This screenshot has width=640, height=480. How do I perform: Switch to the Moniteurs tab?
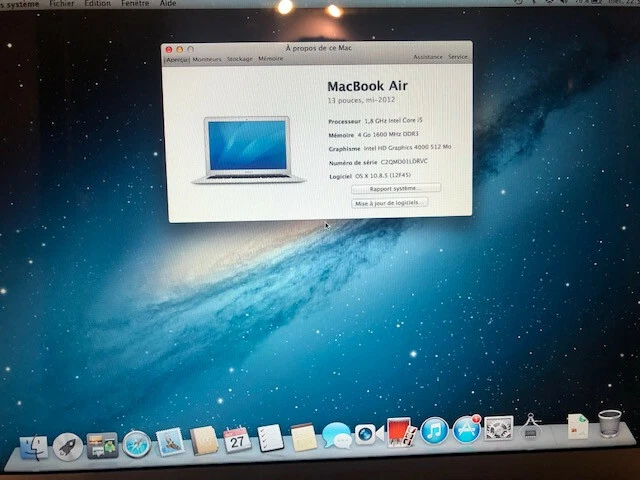(207, 60)
